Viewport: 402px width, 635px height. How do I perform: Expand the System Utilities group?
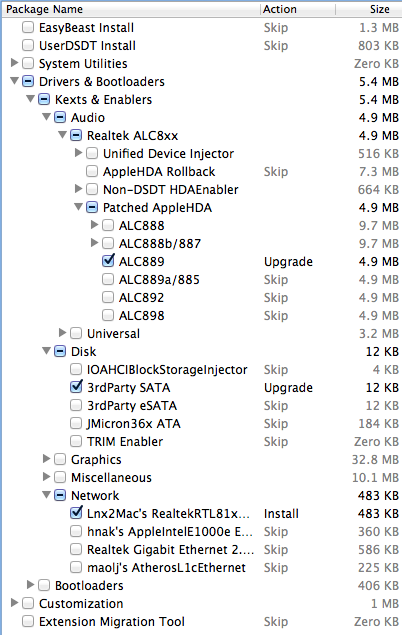click(14, 63)
